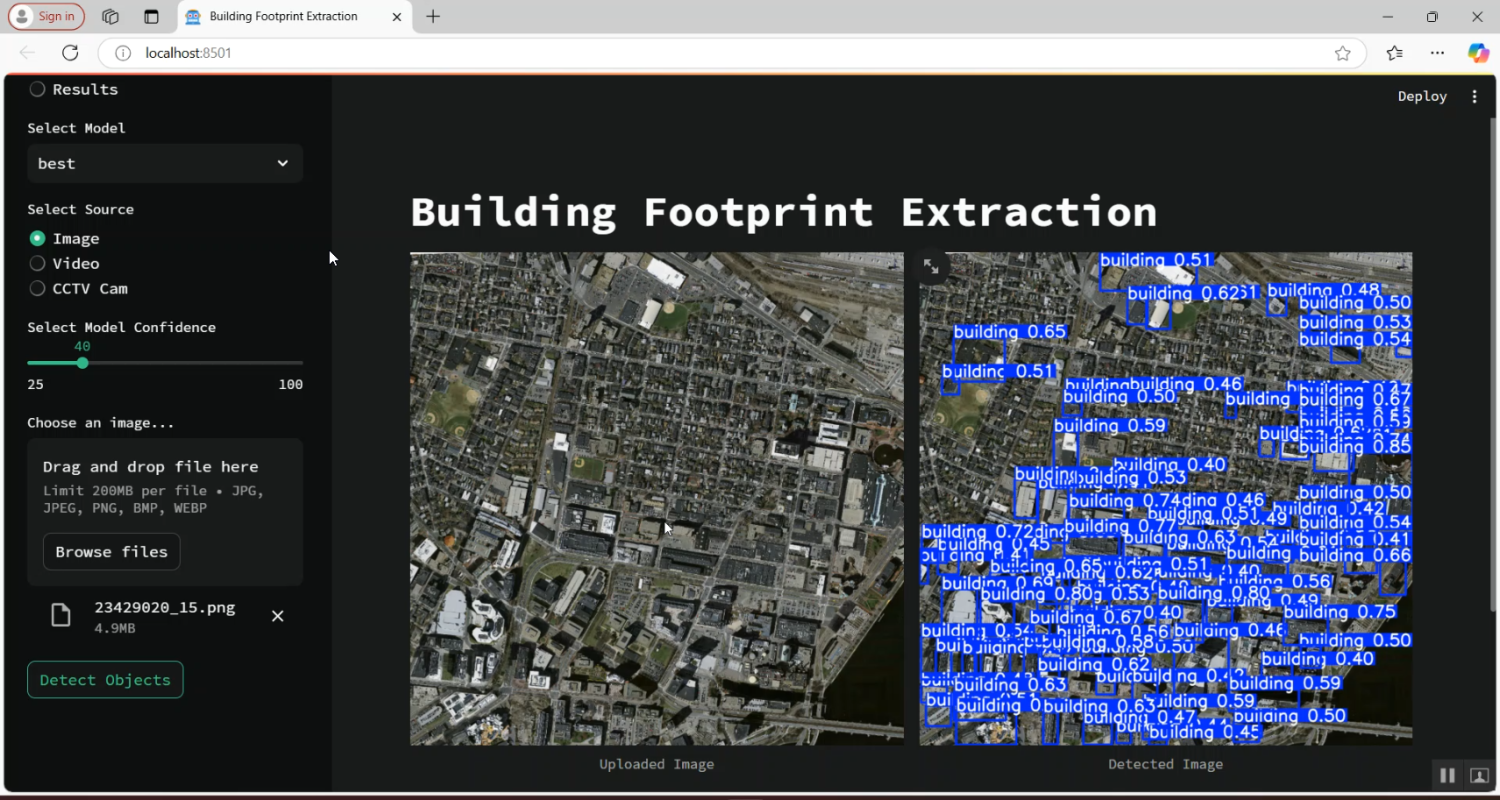Image resolution: width=1500 pixels, height=800 pixels.
Task: Click the model confidence slider handle
Action: [82, 363]
